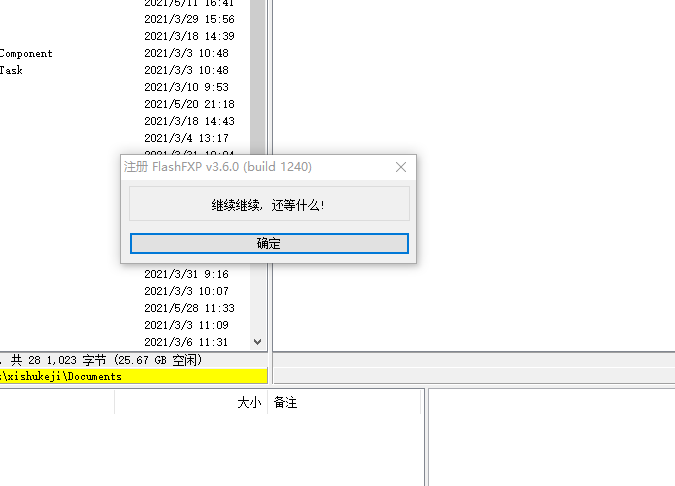The width and height of the screenshot is (675, 486).
Task: Select the file dated 2021/5/28 11:33
Action: click(x=189, y=308)
